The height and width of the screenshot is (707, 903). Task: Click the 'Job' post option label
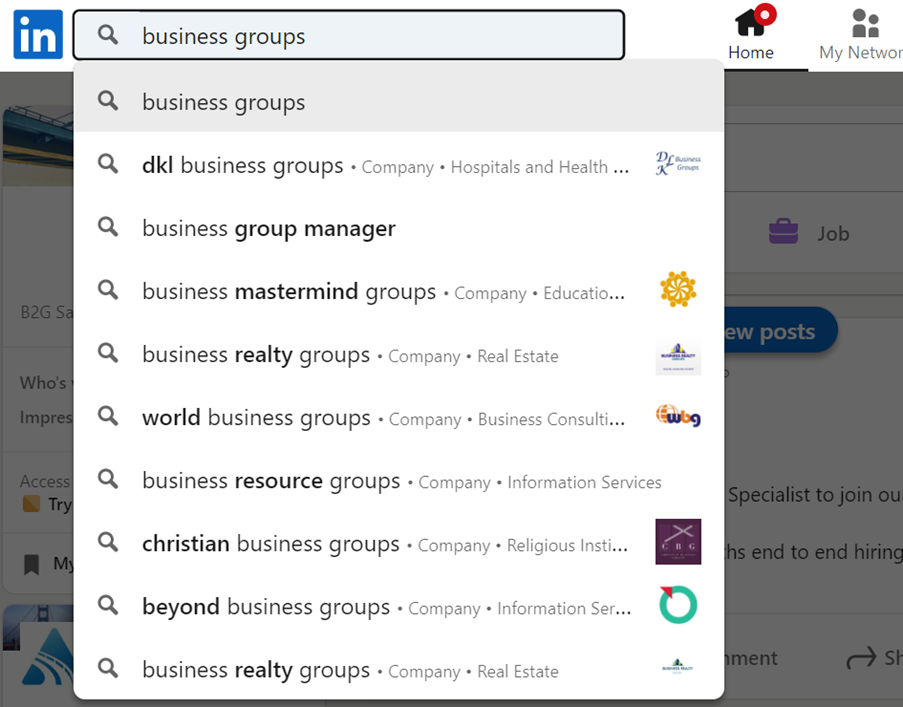pos(833,234)
